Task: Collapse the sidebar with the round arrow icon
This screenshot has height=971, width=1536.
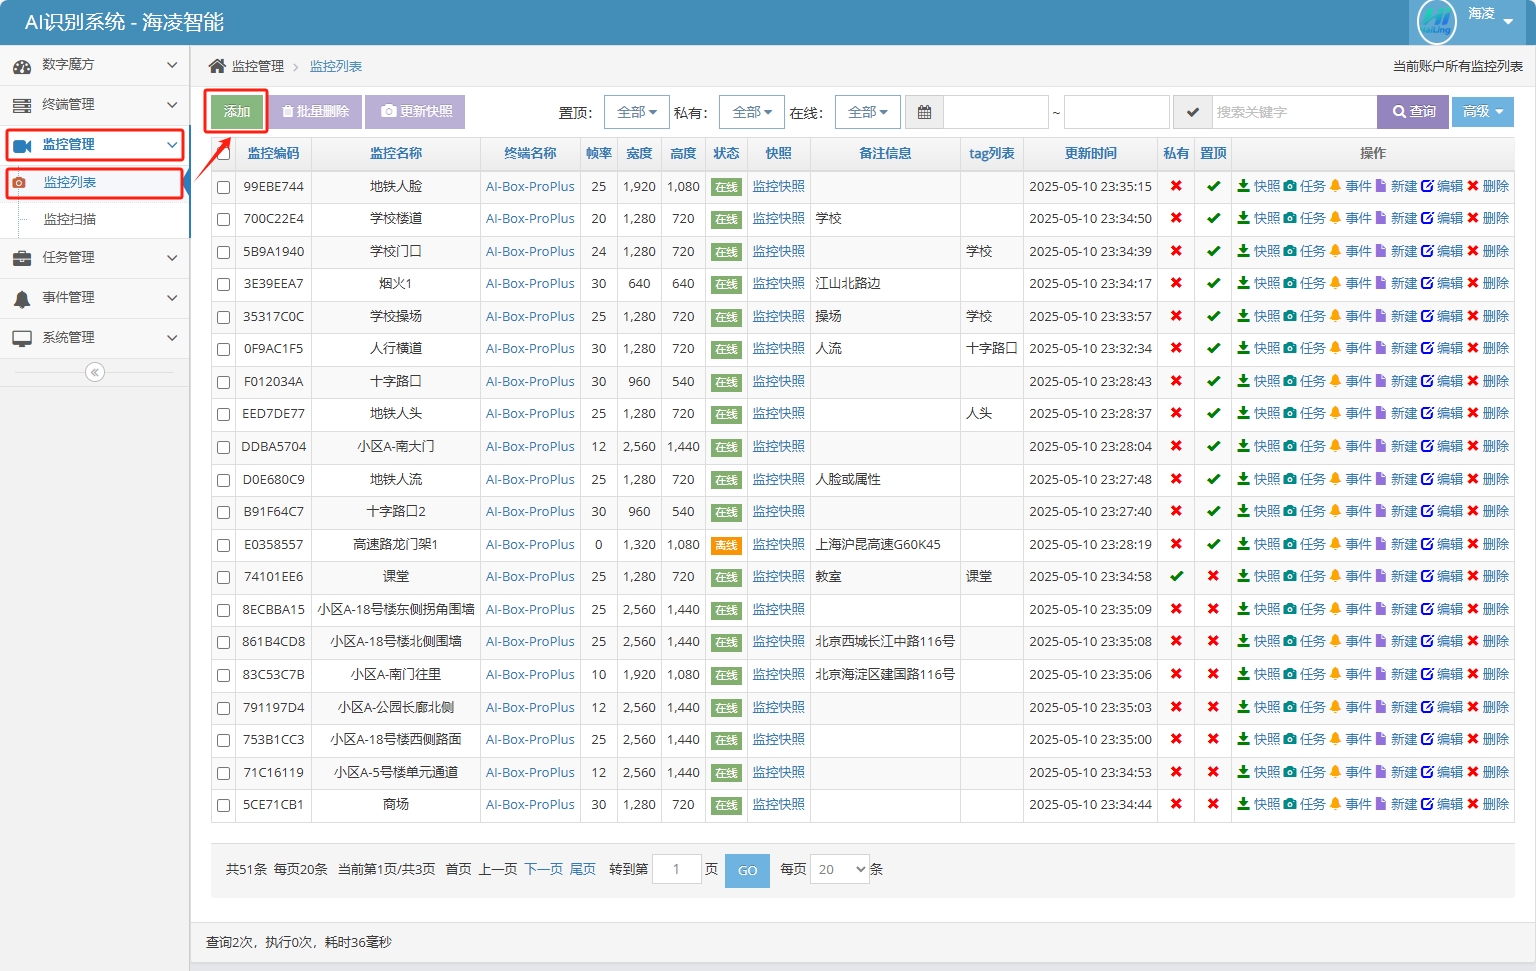Action: [x=95, y=372]
